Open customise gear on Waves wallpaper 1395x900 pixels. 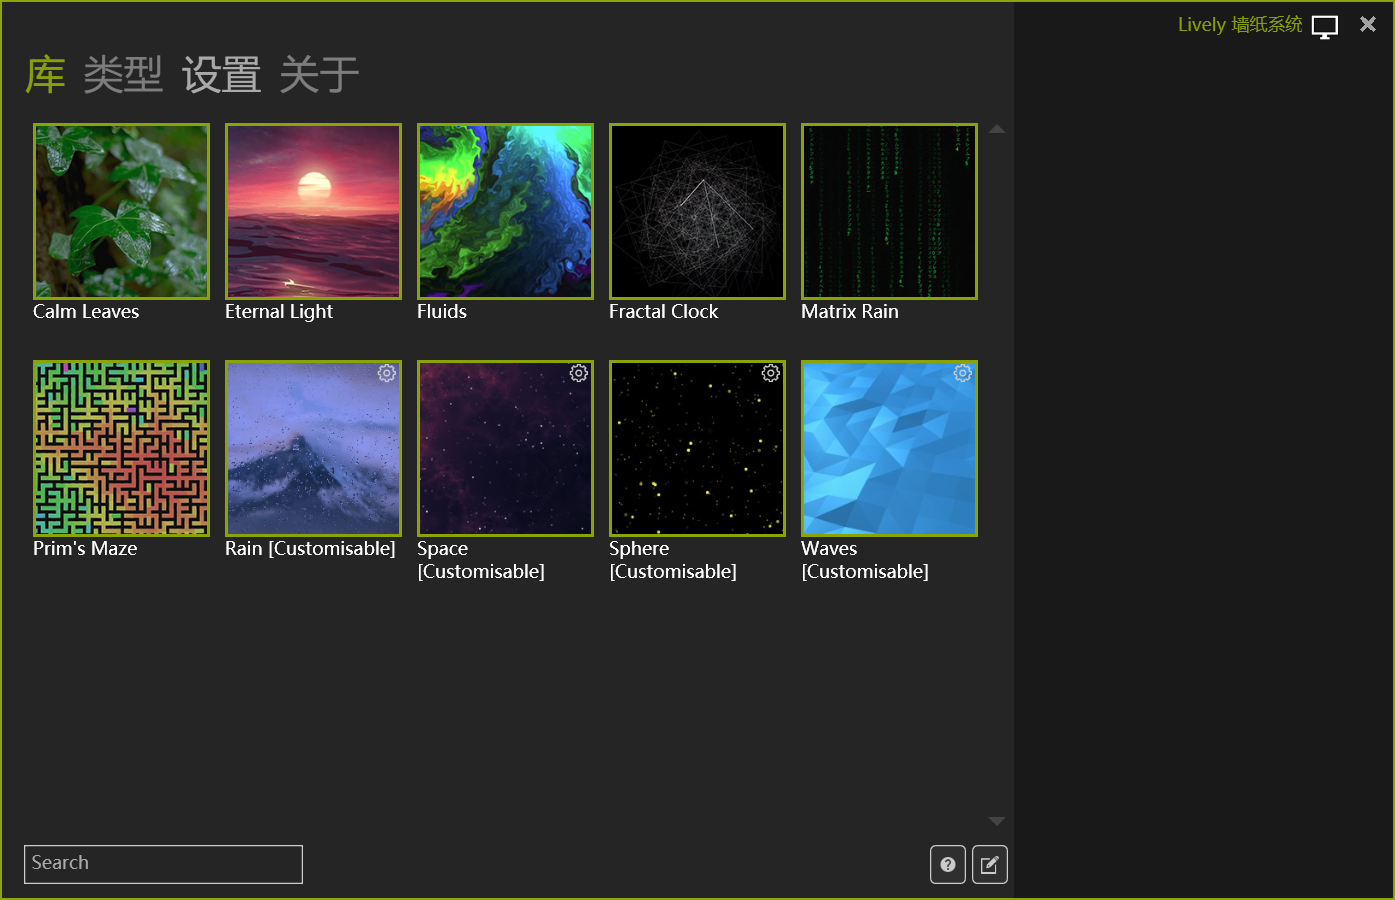pos(963,373)
